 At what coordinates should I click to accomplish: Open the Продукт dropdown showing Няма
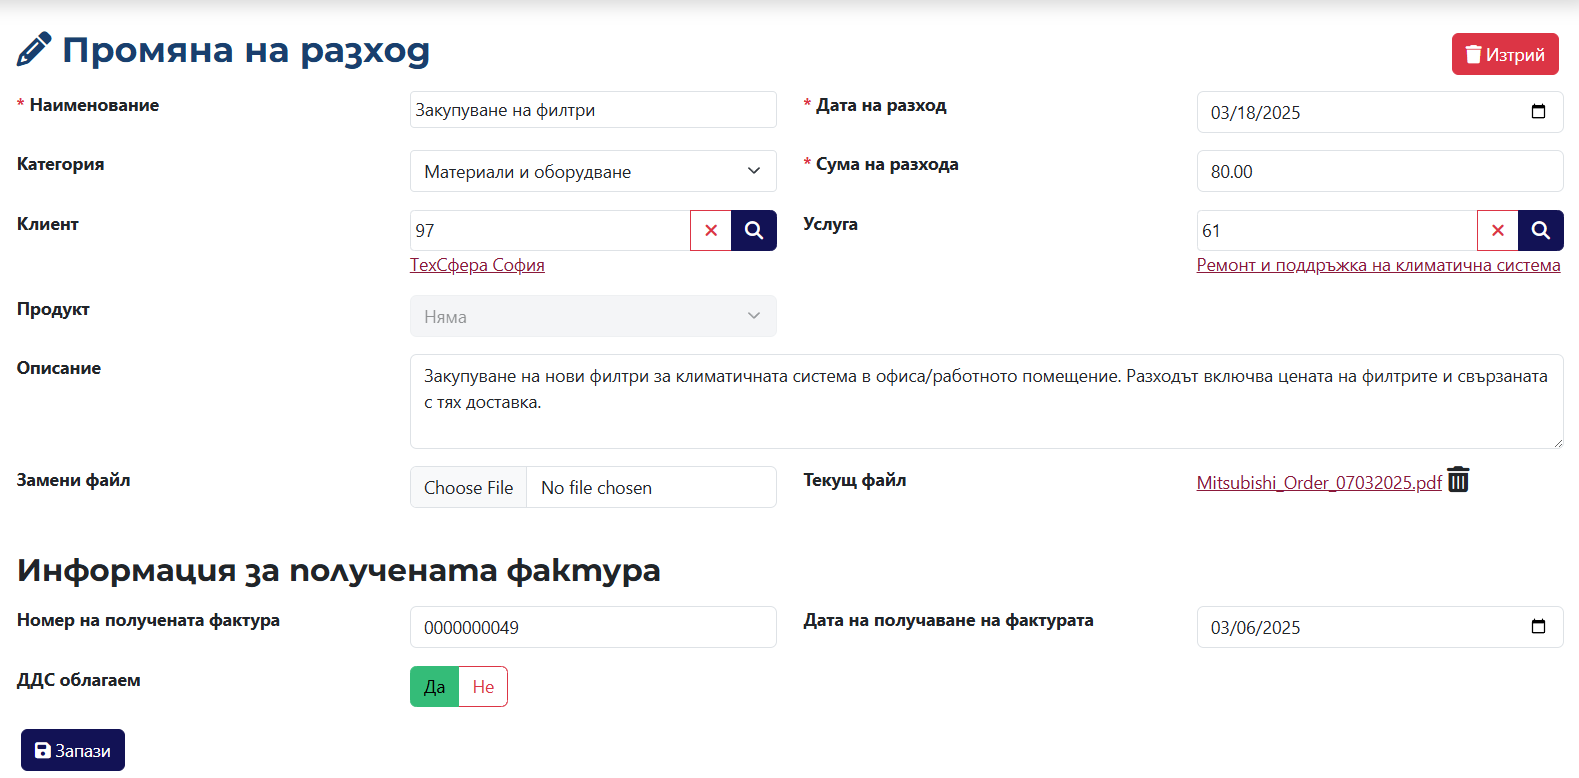pyautogui.click(x=593, y=316)
